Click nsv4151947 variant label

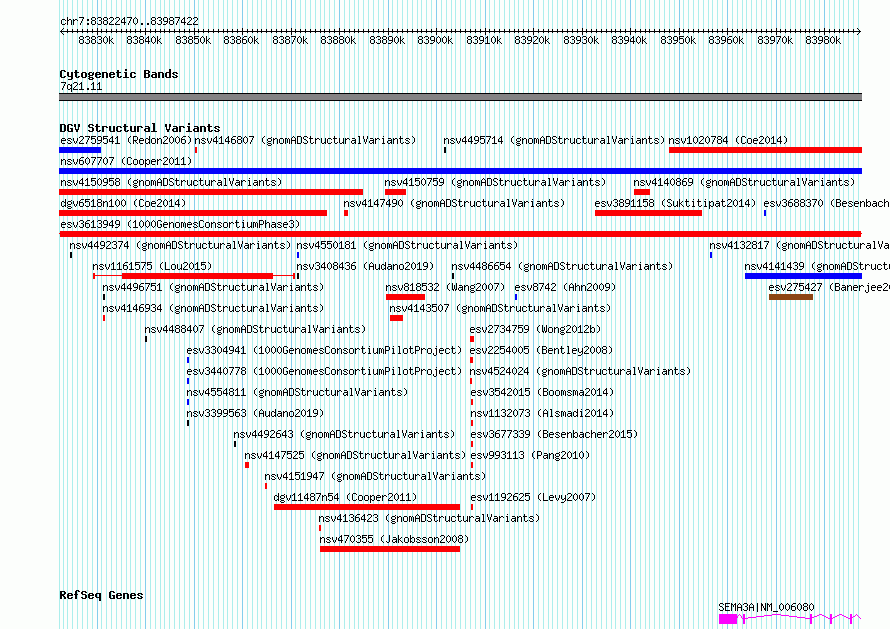click(x=375, y=476)
